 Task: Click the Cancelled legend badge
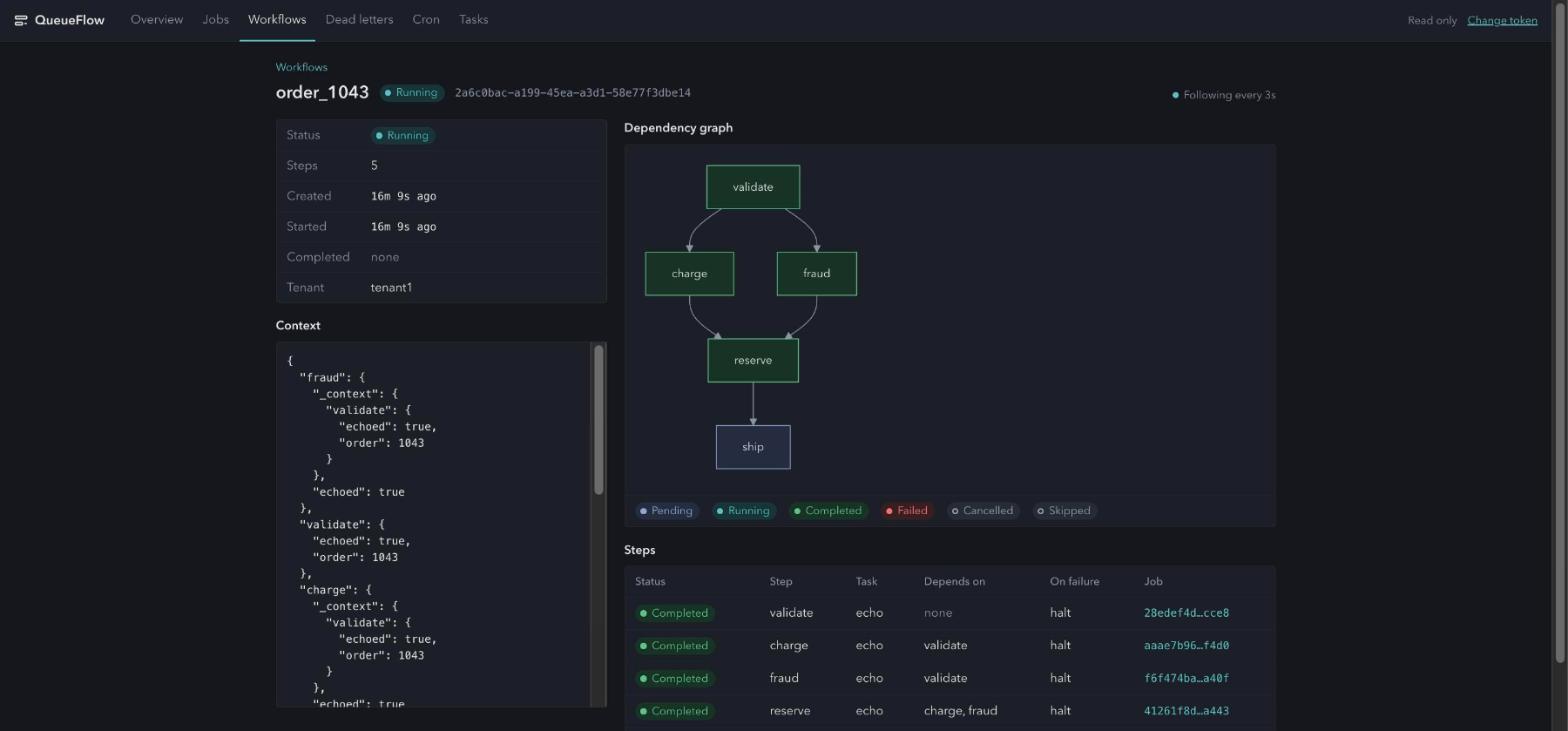click(982, 511)
